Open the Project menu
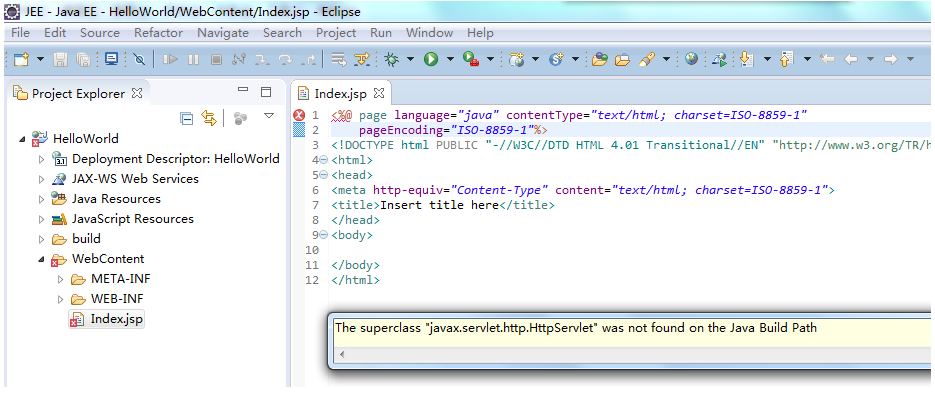 tap(336, 33)
